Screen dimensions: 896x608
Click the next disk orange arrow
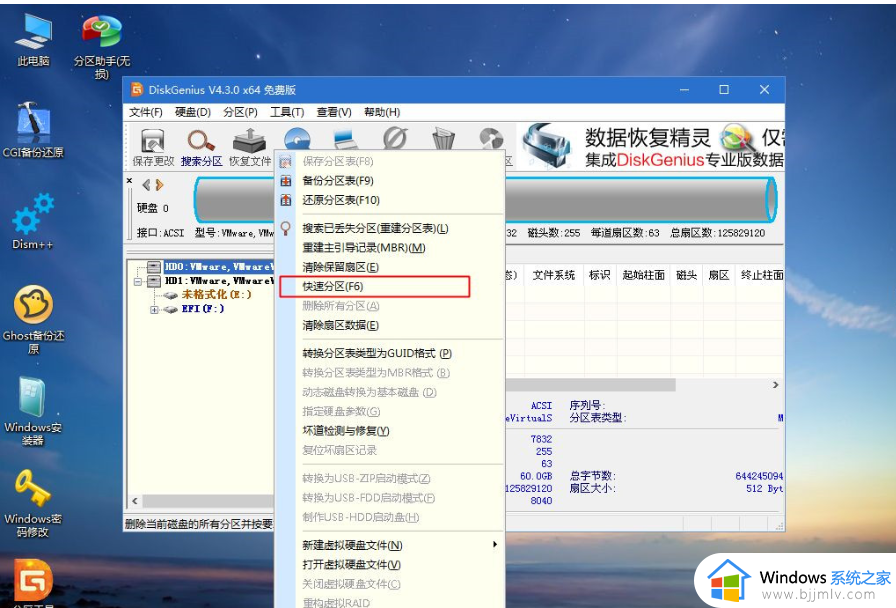click(x=159, y=185)
